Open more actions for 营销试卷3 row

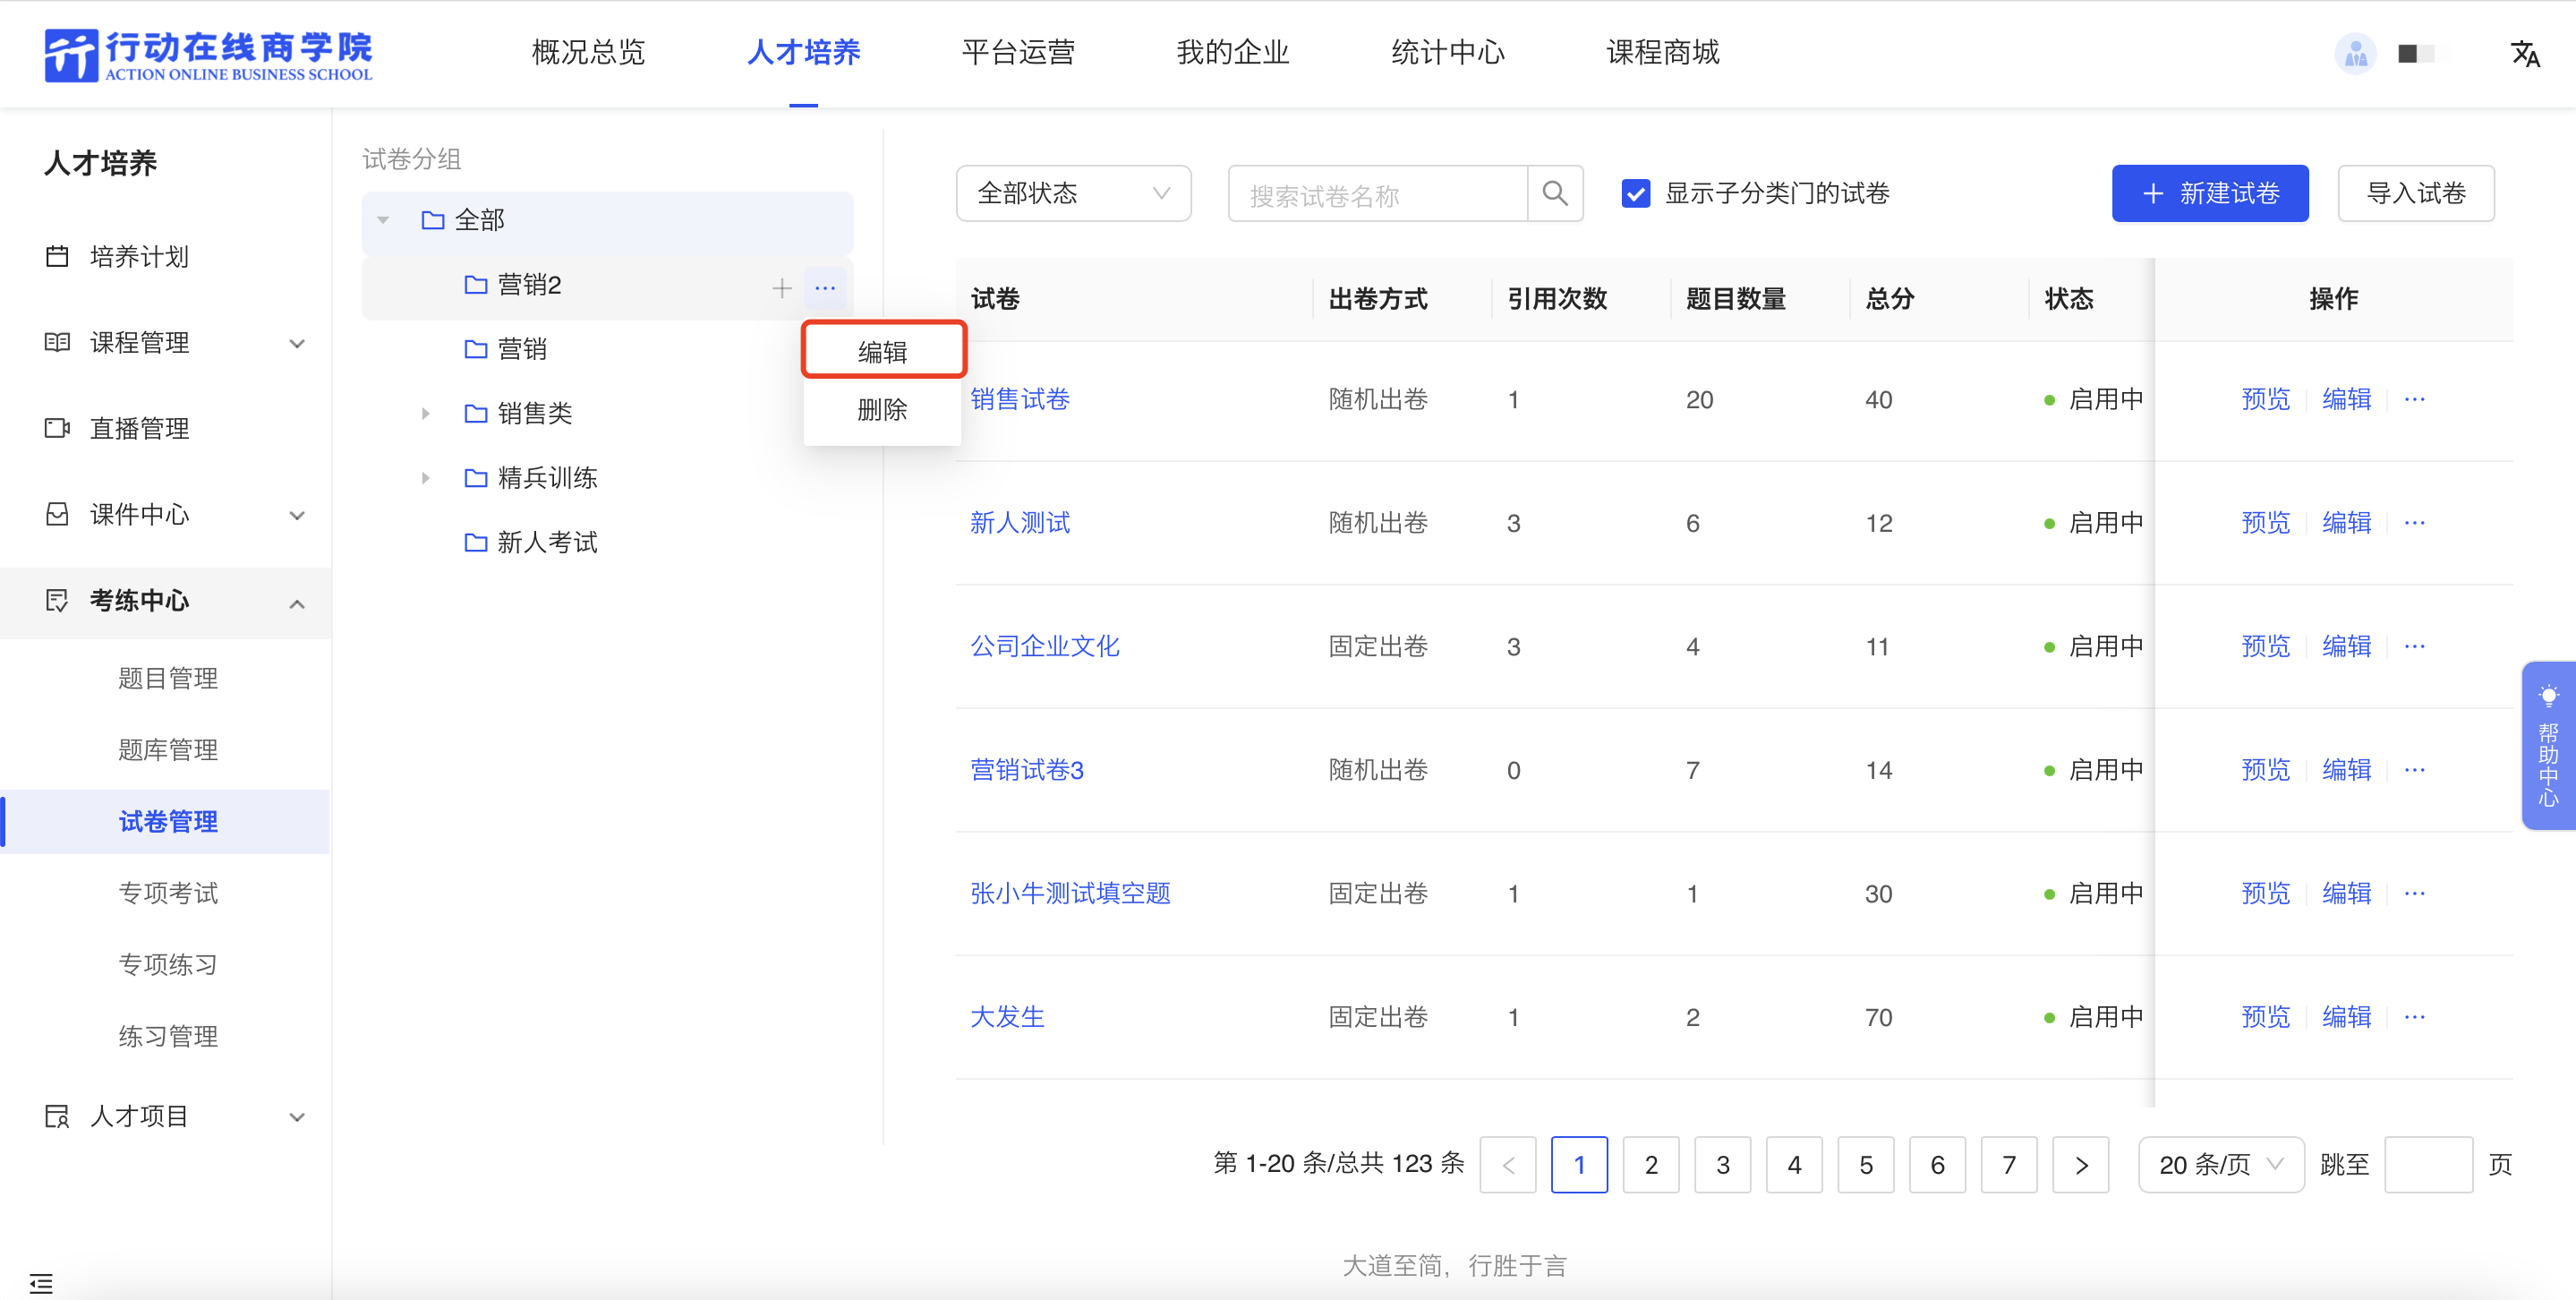[x=2414, y=770]
